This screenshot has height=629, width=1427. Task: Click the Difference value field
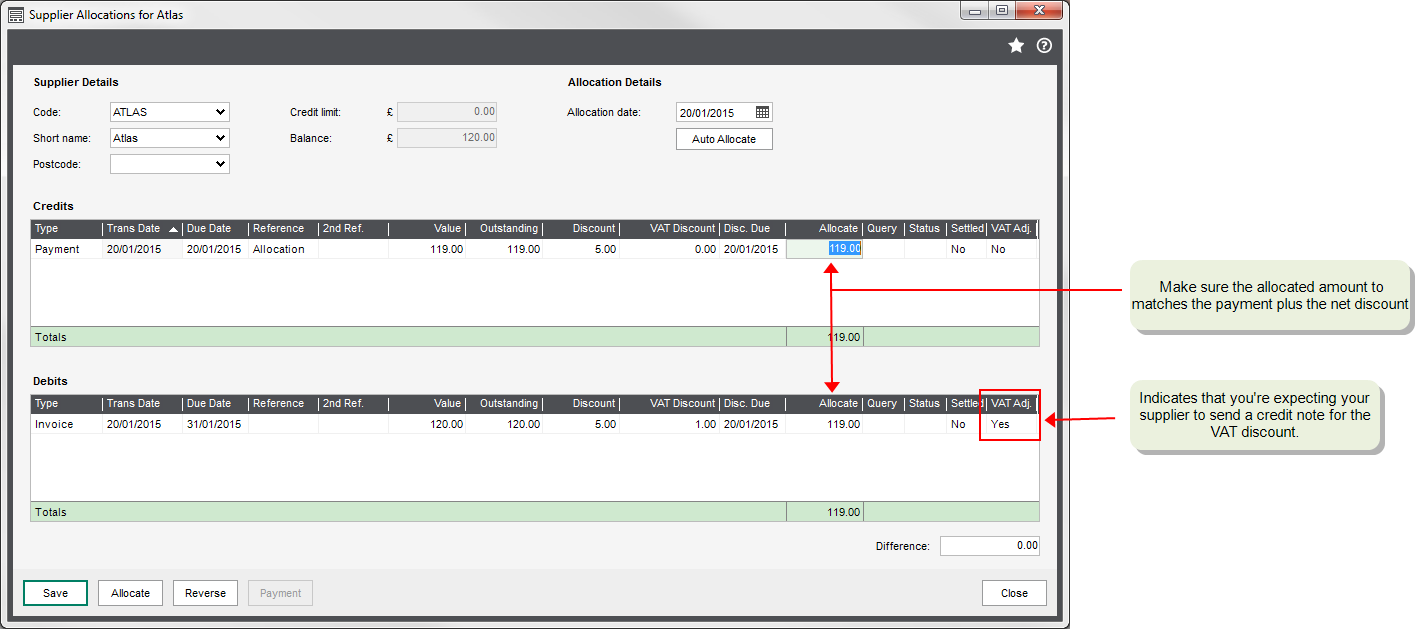pos(989,546)
